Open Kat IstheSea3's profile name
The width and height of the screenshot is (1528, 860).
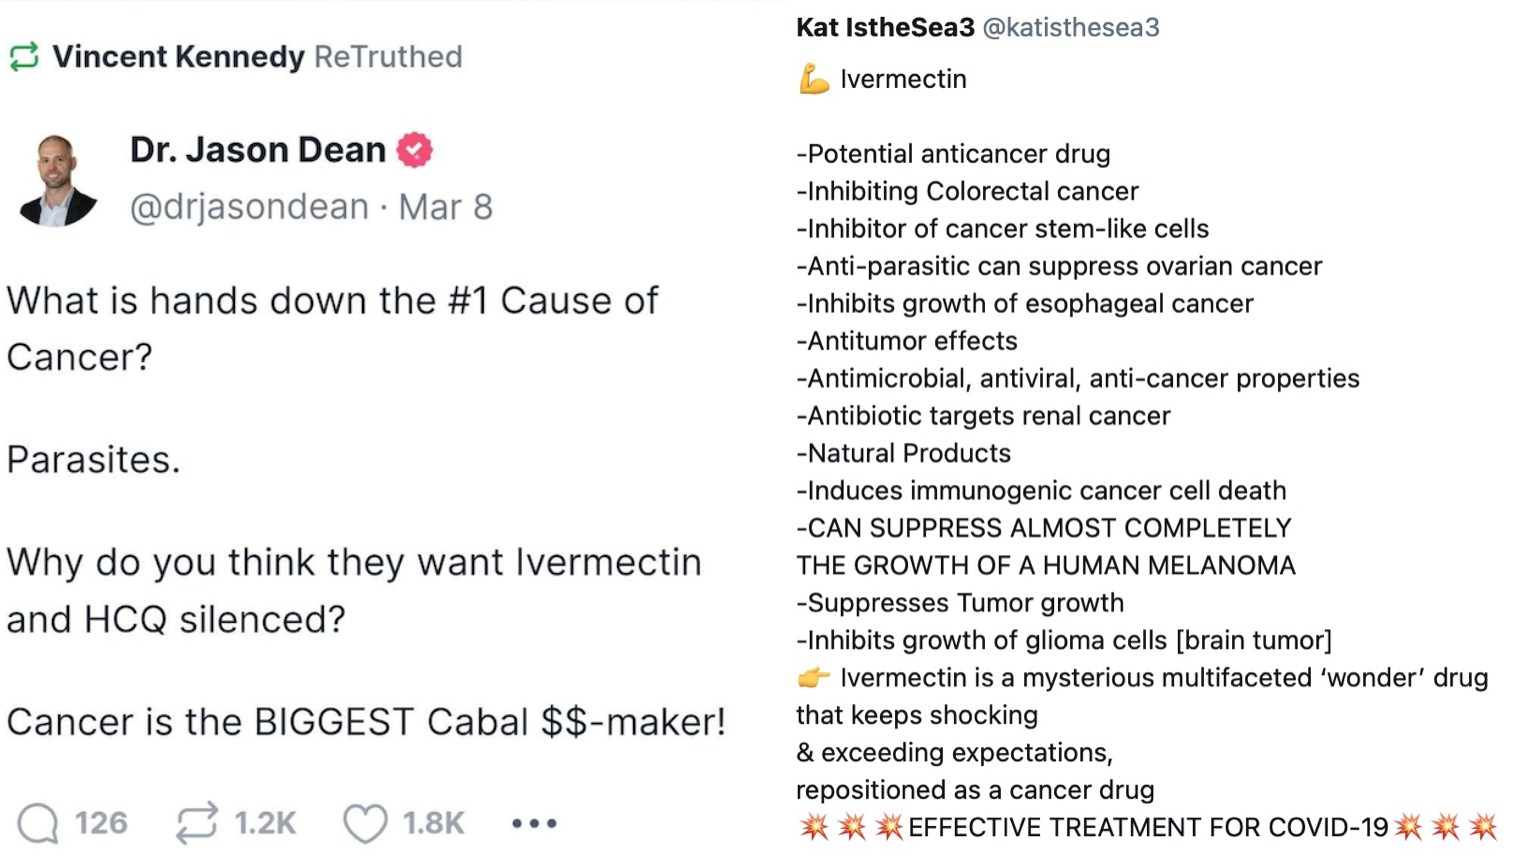coord(885,27)
